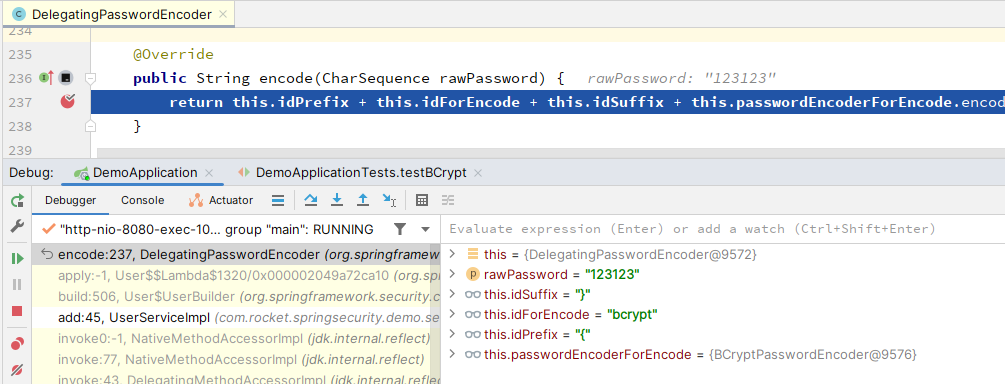Click Step Into toolbar icon

click(336, 201)
